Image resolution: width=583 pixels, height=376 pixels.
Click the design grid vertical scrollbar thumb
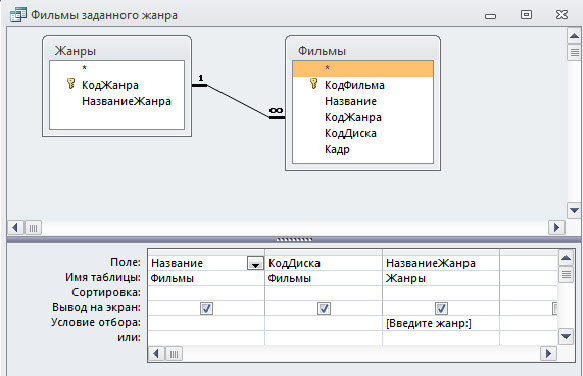(566, 275)
